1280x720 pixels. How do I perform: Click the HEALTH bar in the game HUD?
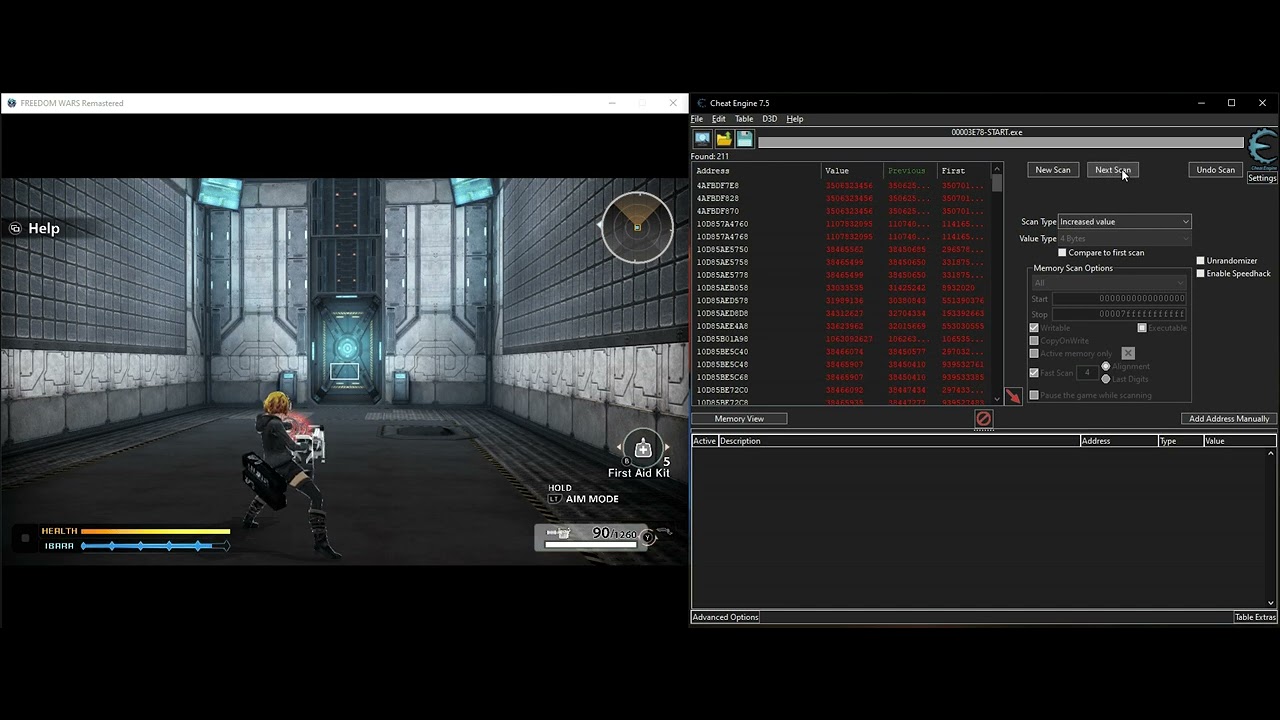(155, 532)
